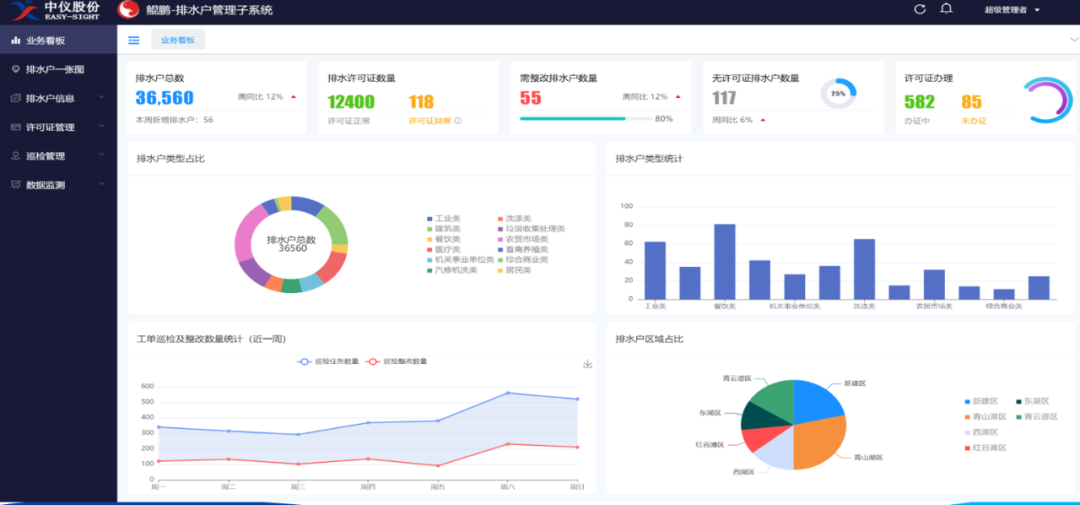This screenshot has width=1080, height=505.
Task: Toggle 新建区 in the pie chart legend
Action: coord(982,402)
